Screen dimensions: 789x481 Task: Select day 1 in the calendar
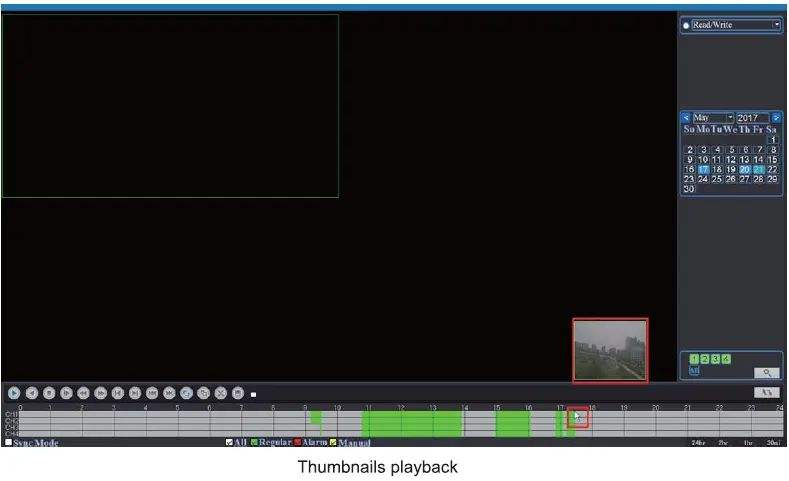tap(773, 140)
